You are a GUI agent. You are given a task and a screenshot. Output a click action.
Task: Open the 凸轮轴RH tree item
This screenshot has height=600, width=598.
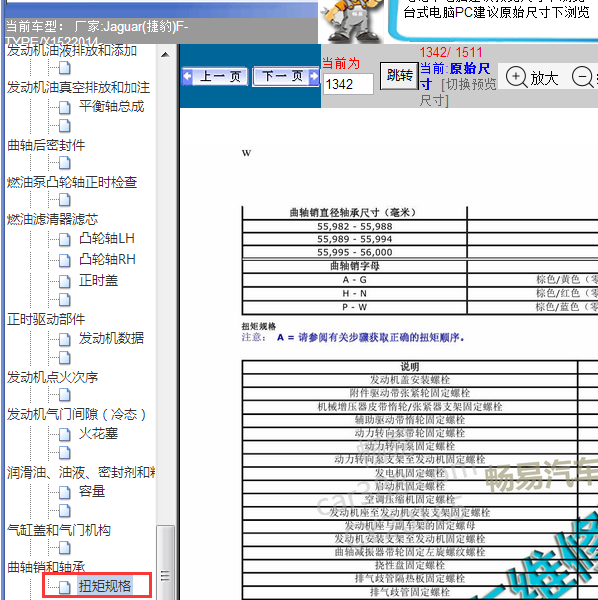pos(107,259)
